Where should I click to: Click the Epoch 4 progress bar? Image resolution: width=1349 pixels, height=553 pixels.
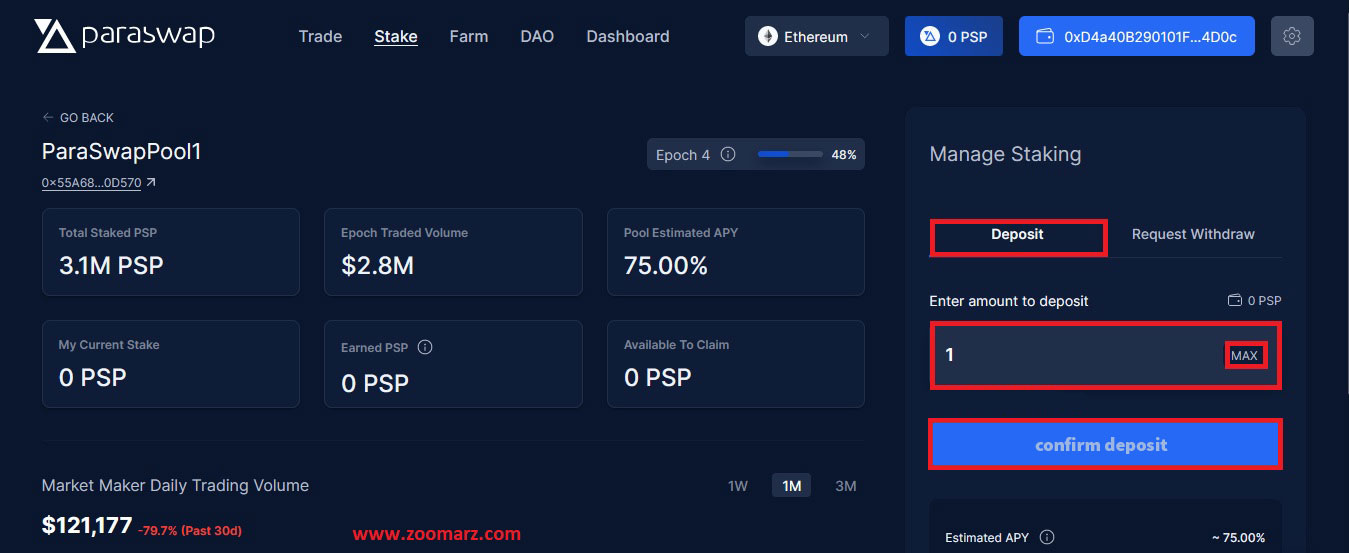[x=790, y=155]
